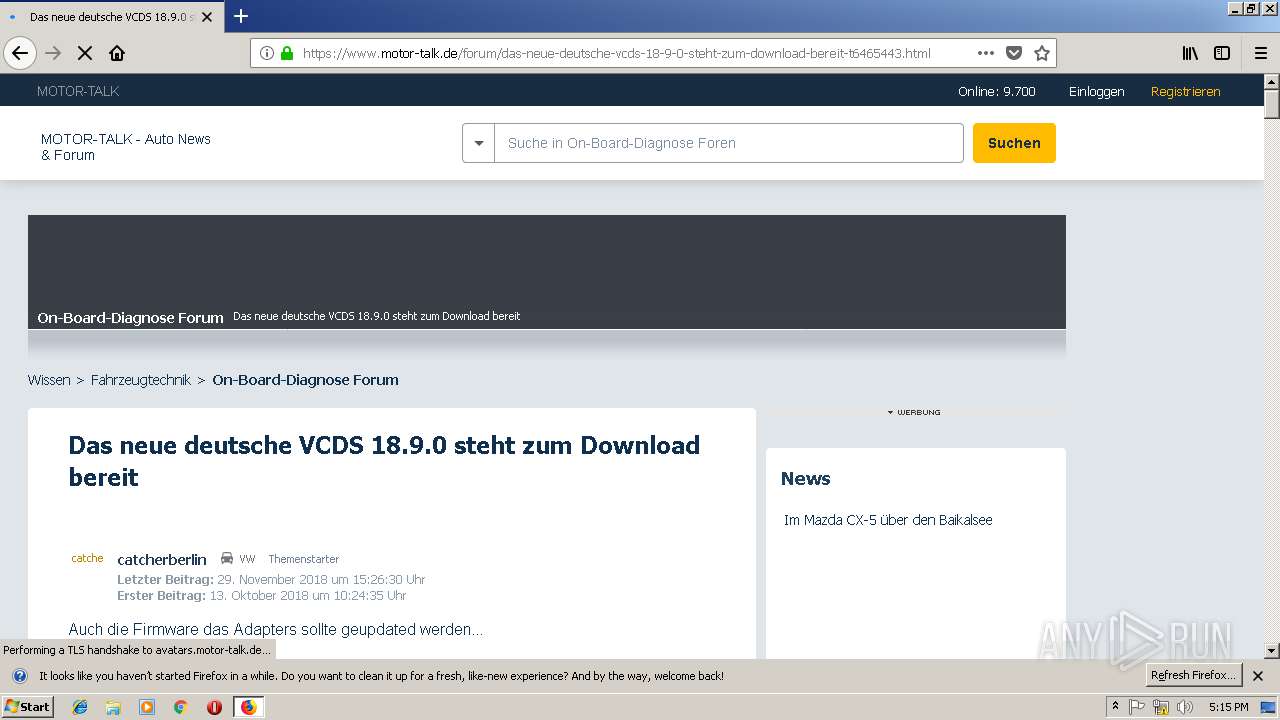Stop loading the page
The image size is (1280, 720).
(x=85, y=53)
